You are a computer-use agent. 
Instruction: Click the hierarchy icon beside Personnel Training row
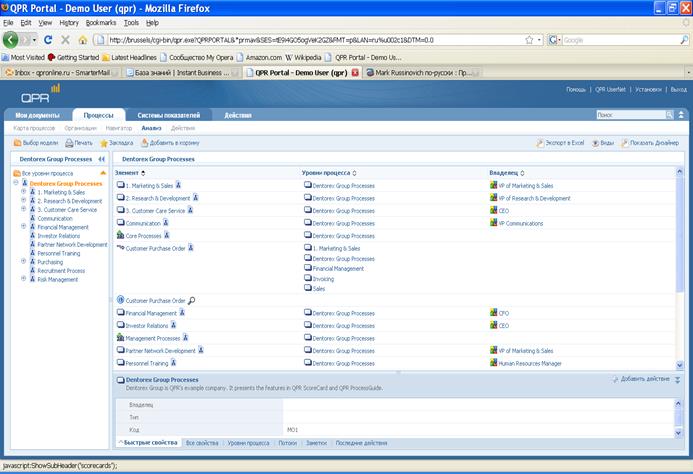coord(174,363)
